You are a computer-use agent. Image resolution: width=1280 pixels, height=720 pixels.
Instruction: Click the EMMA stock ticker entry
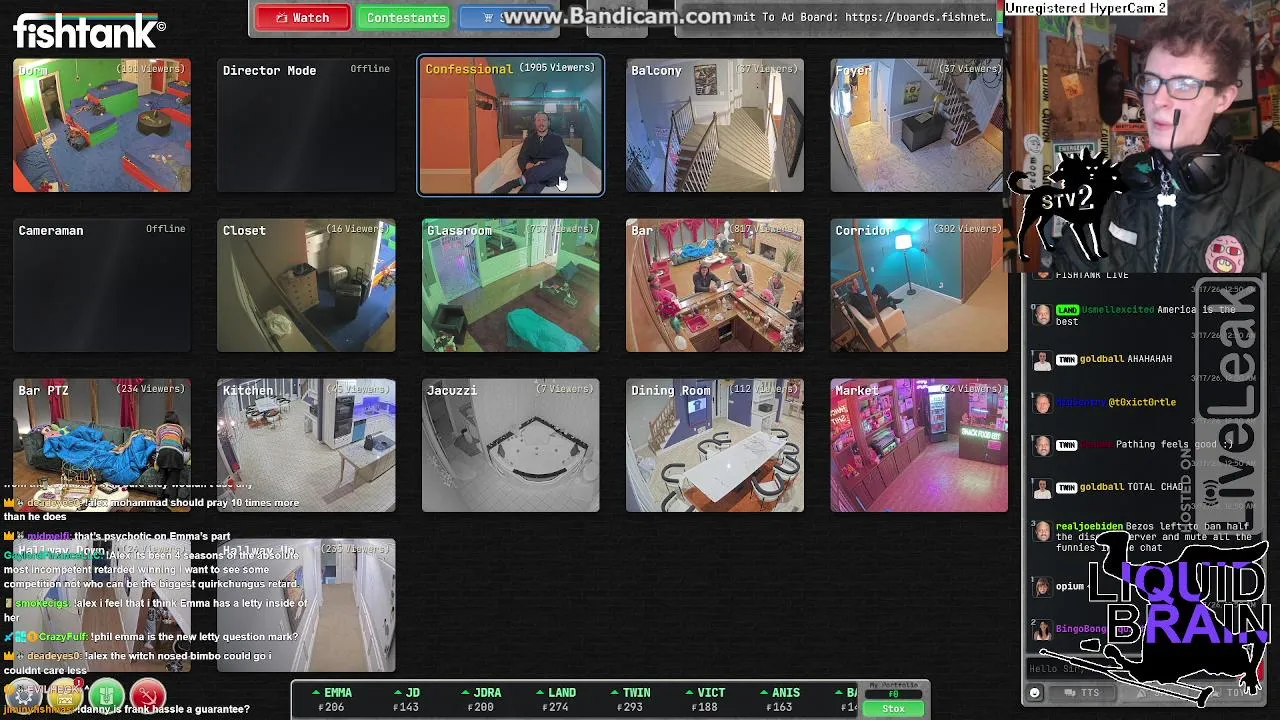(x=331, y=699)
